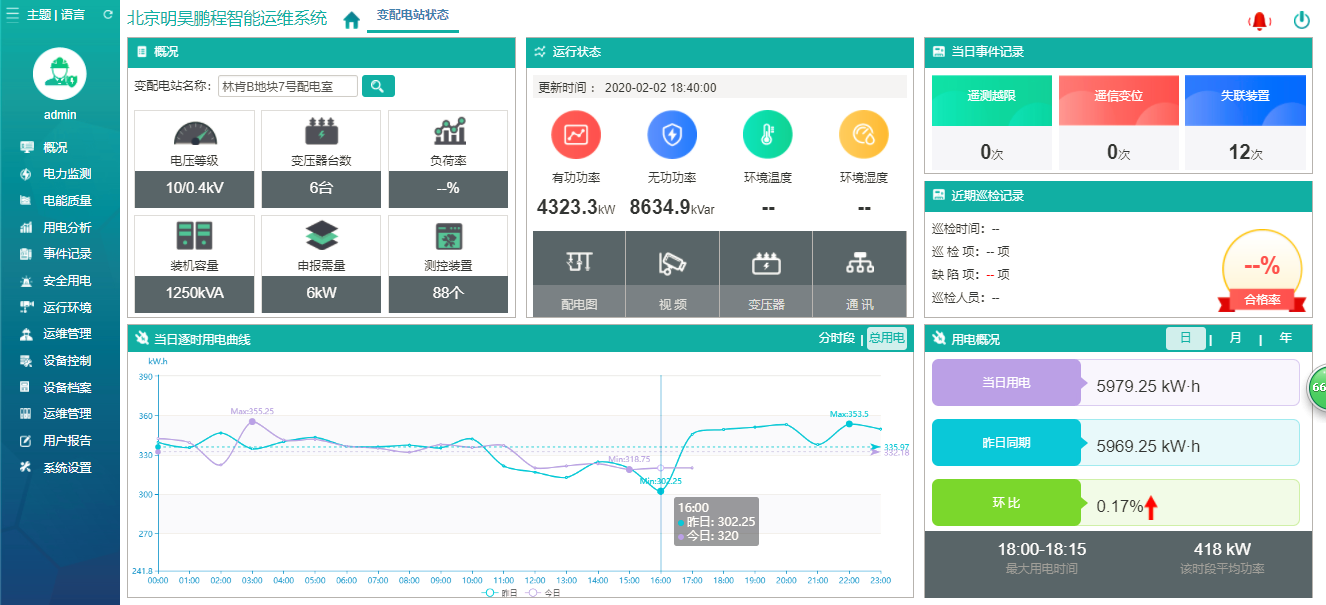Go to home via house icon
This screenshot has height=605, width=1326.
pos(352,20)
